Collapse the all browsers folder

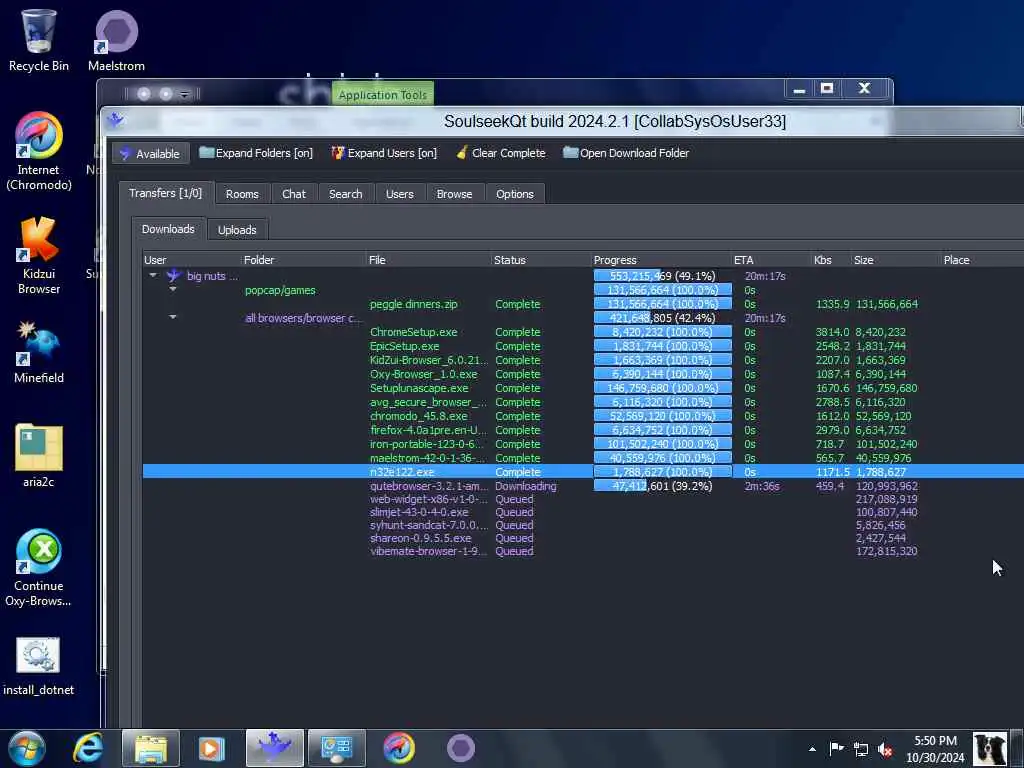(173, 317)
